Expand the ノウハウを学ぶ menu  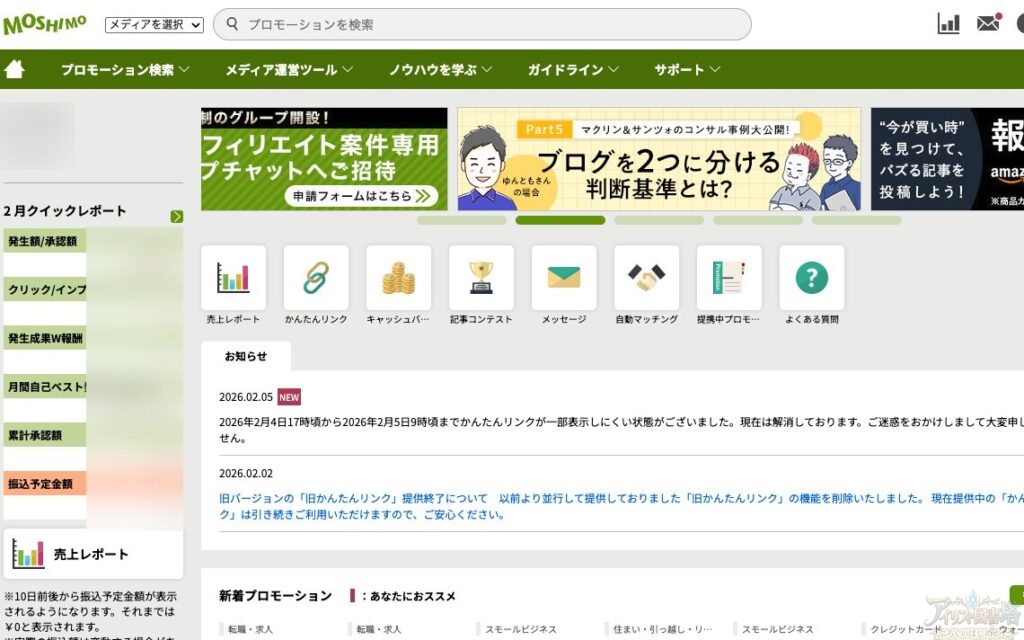pyautogui.click(x=440, y=70)
